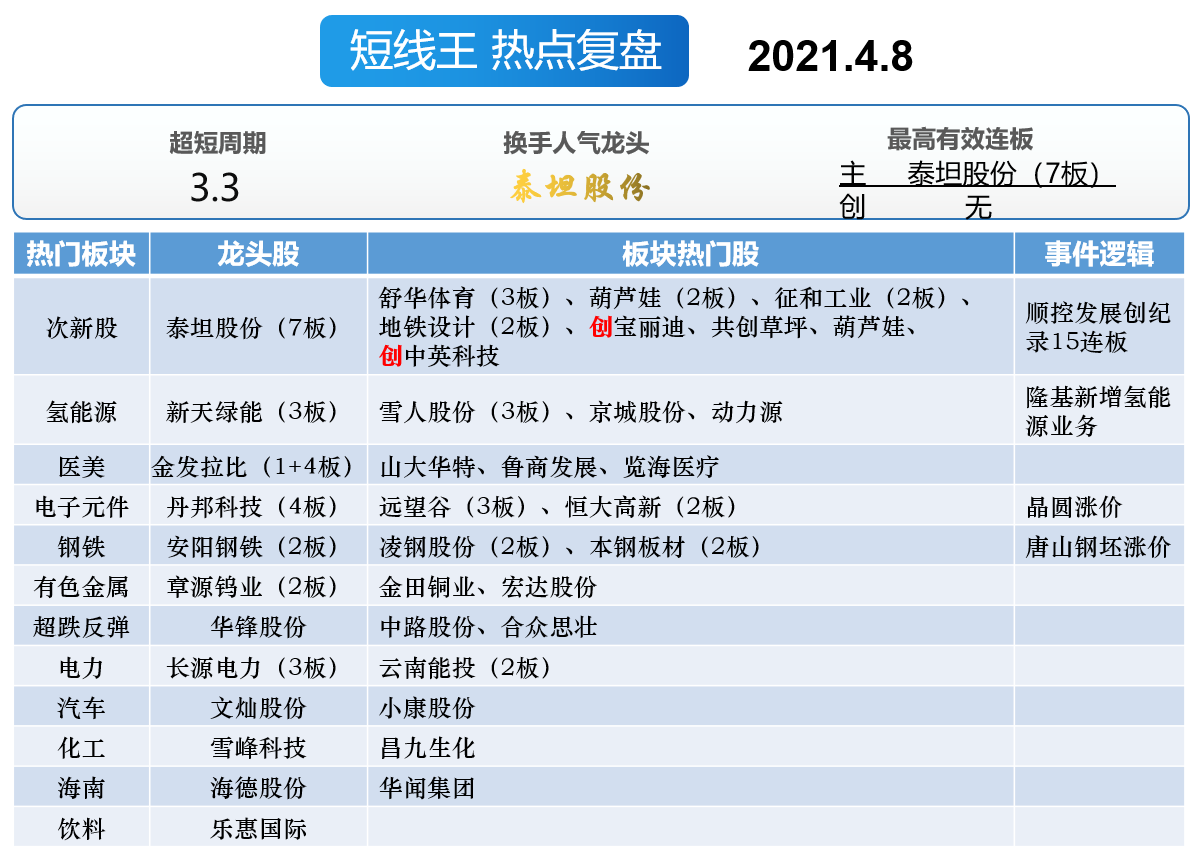Click the 龙头股 column header
The image size is (1199, 858).
click(x=258, y=254)
